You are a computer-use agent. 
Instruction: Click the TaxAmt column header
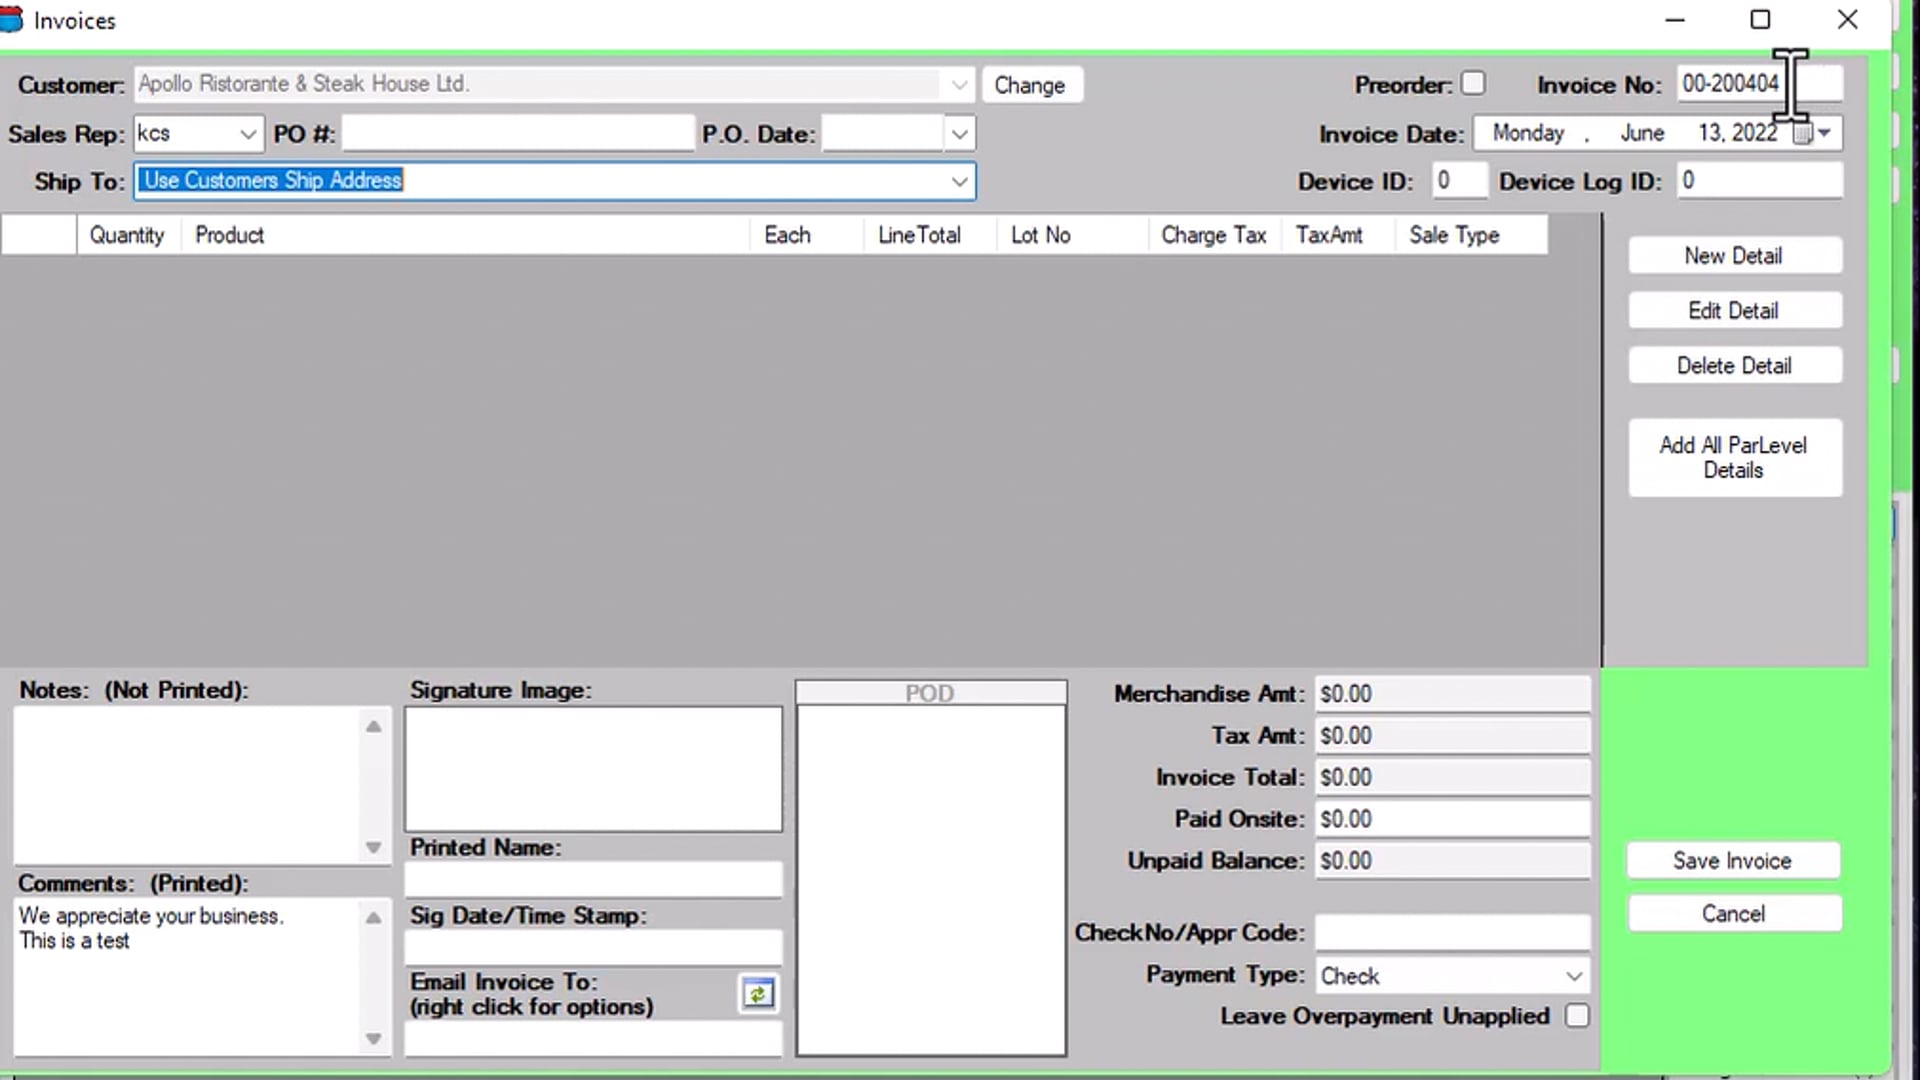pyautogui.click(x=1338, y=235)
